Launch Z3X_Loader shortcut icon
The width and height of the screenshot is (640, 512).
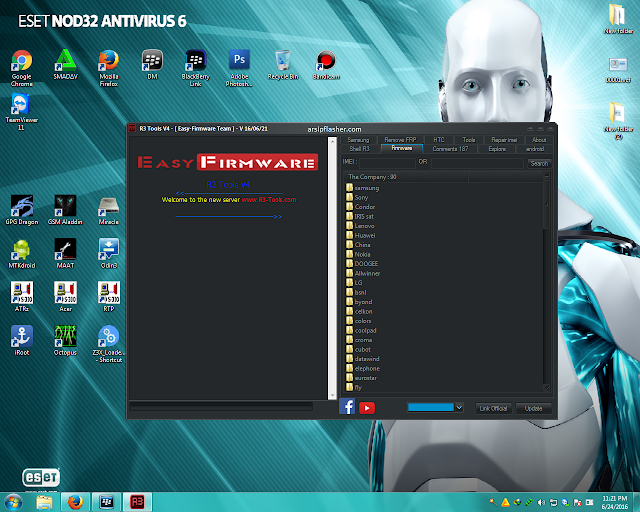tap(109, 344)
